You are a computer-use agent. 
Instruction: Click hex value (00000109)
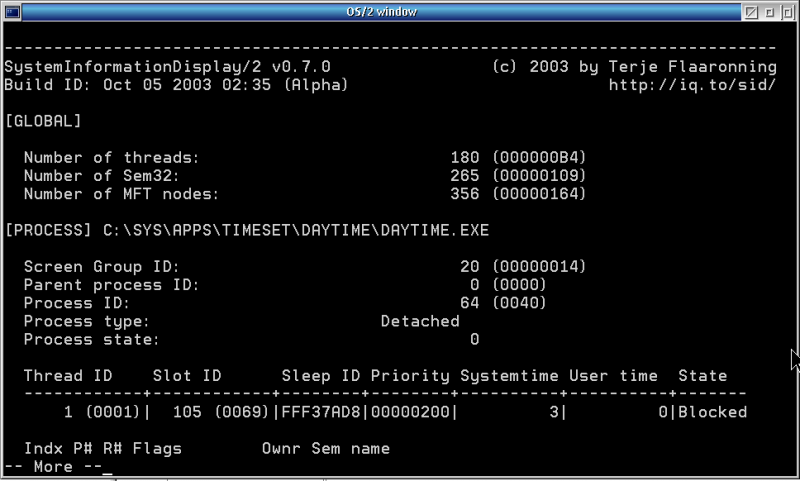[539, 175]
